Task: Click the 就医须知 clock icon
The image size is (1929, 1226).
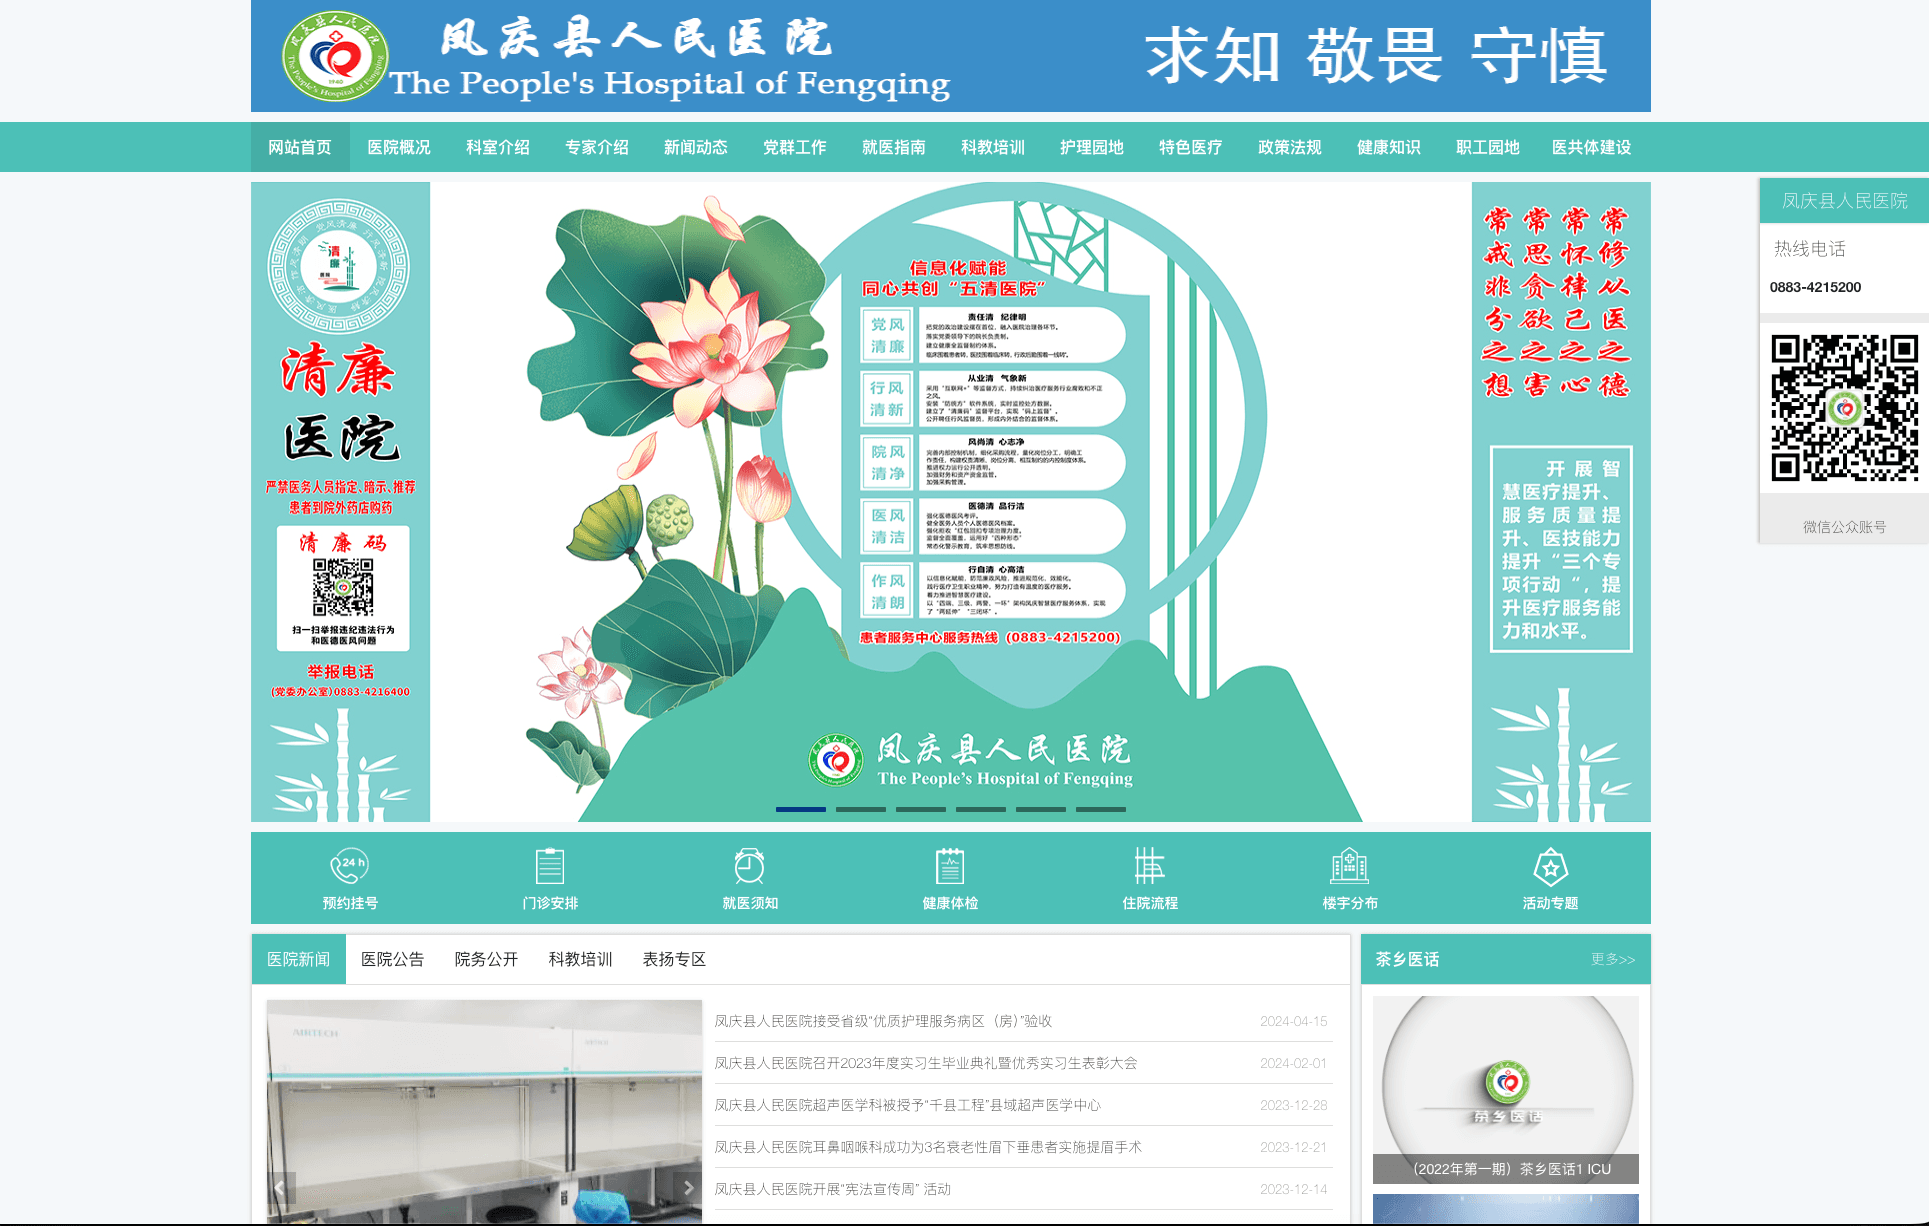Action: pos(749,865)
